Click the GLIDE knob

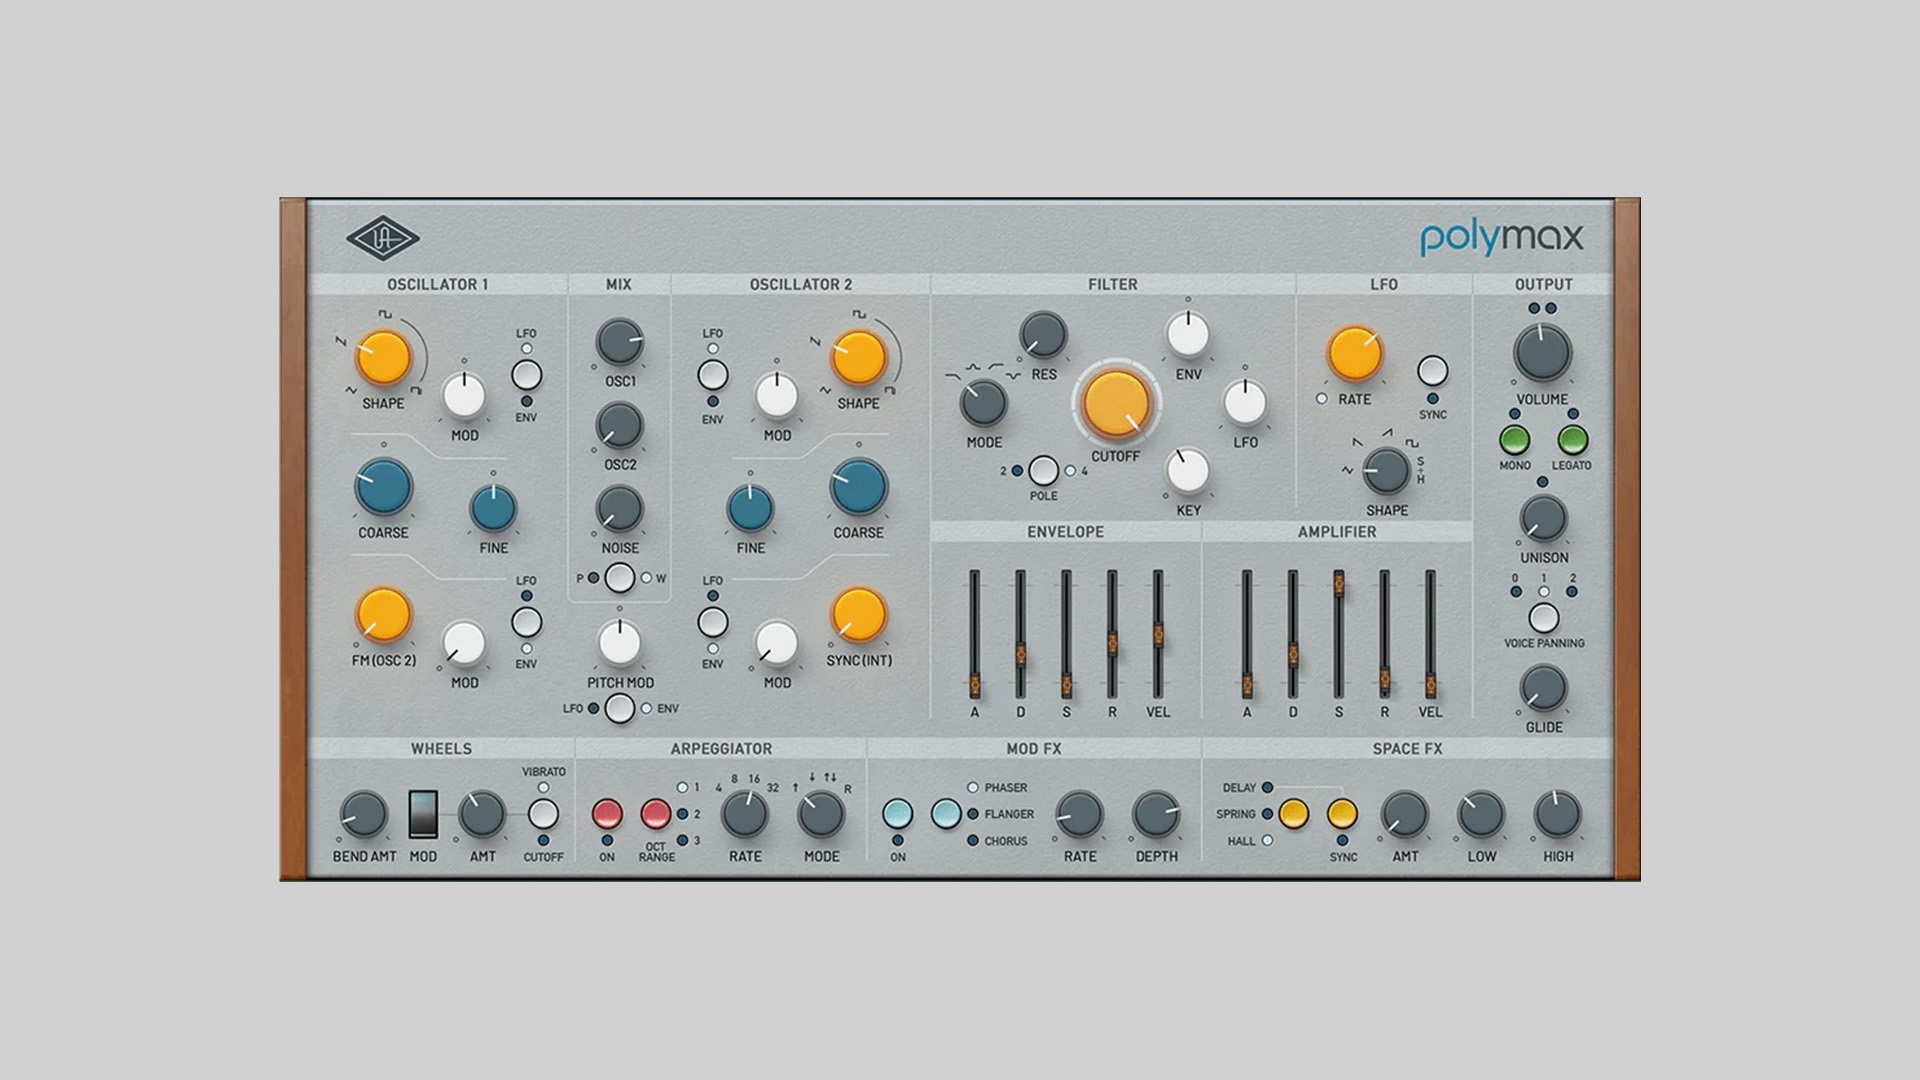(1543, 688)
